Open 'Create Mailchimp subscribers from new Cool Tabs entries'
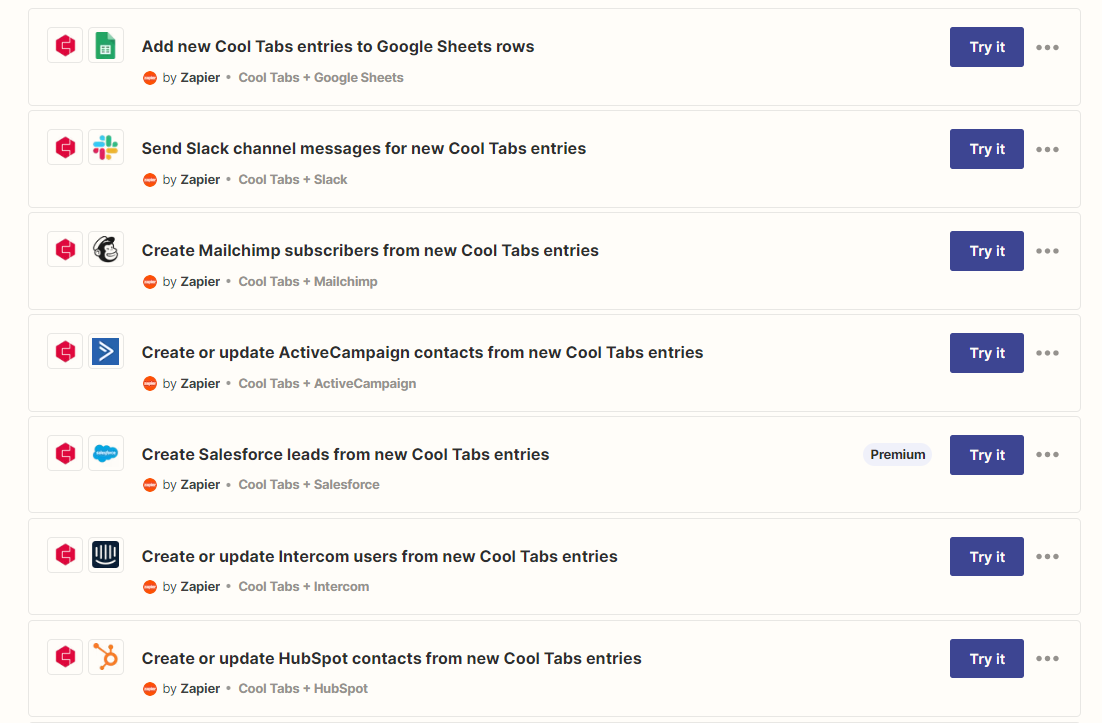 (370, 250)
